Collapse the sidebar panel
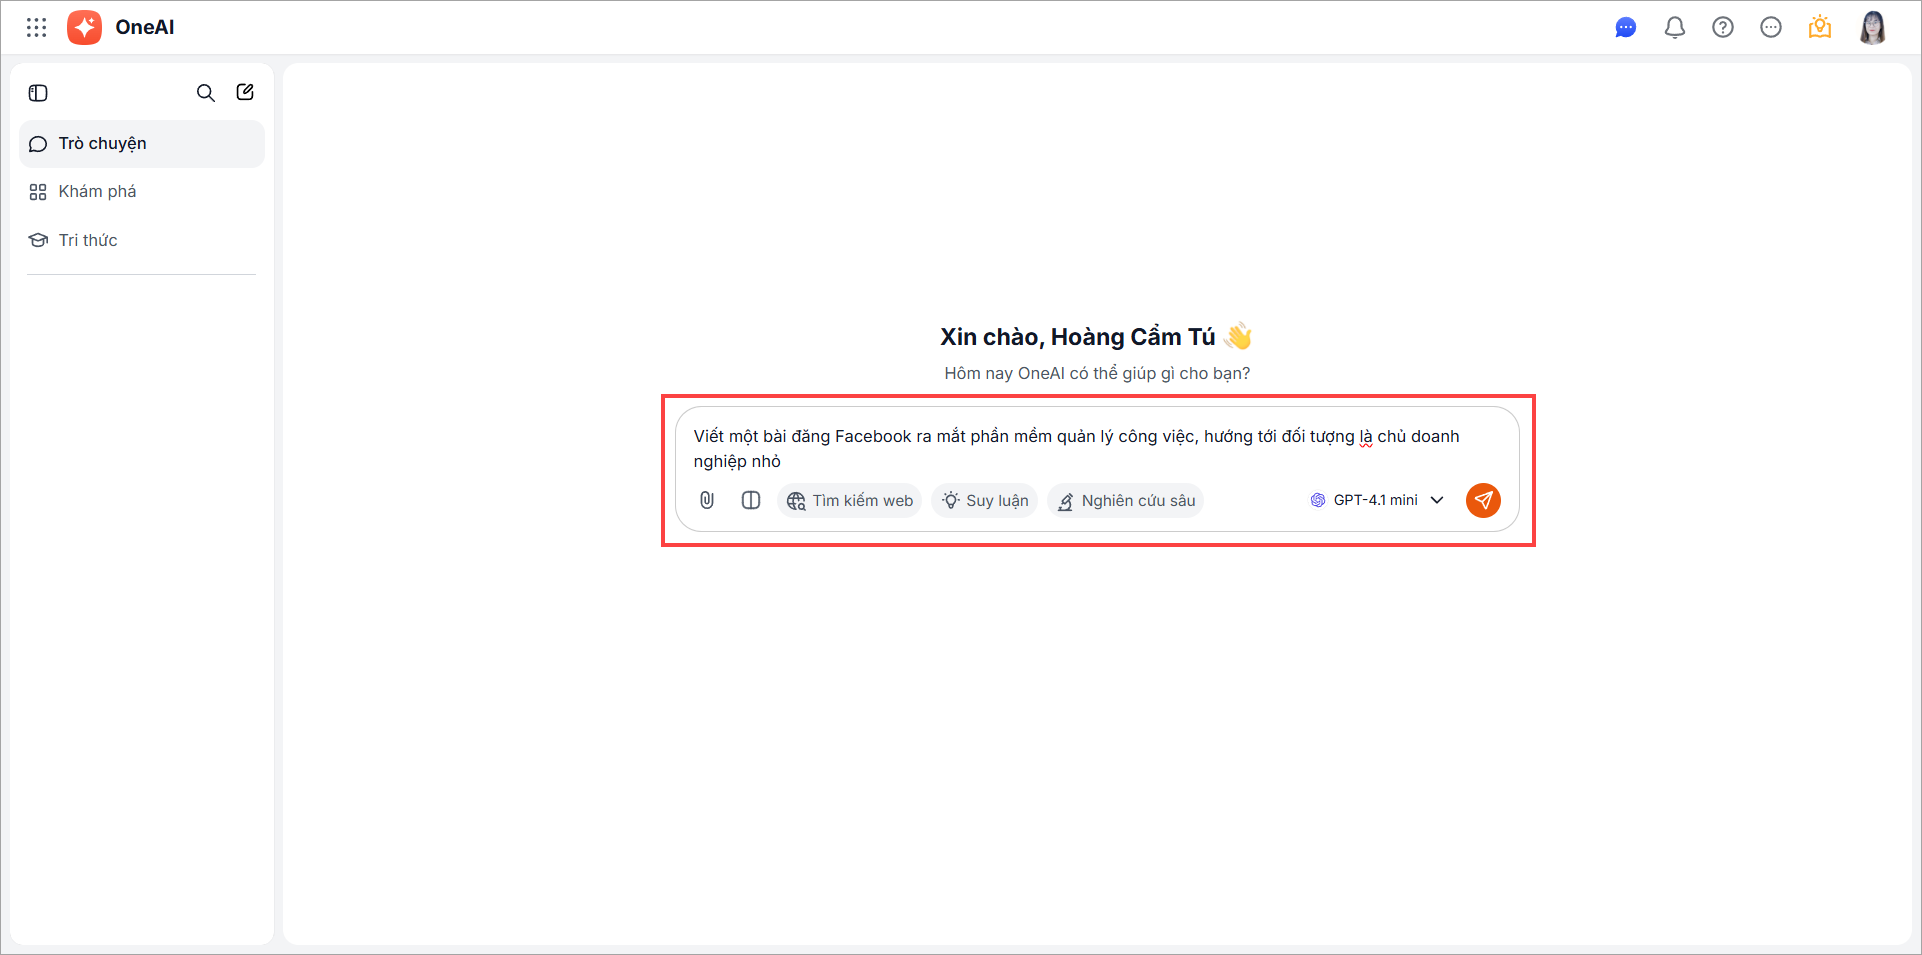 (x=38, y=93)
